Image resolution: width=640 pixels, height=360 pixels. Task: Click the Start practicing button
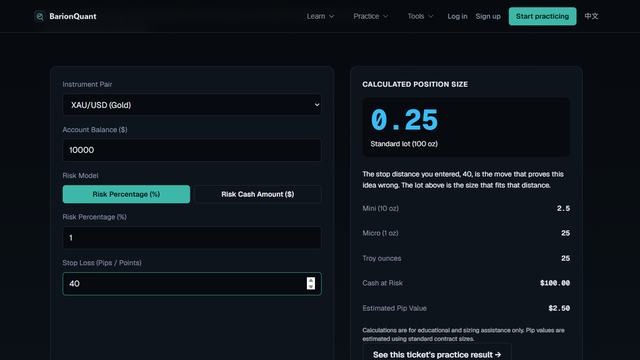point(542,16)
